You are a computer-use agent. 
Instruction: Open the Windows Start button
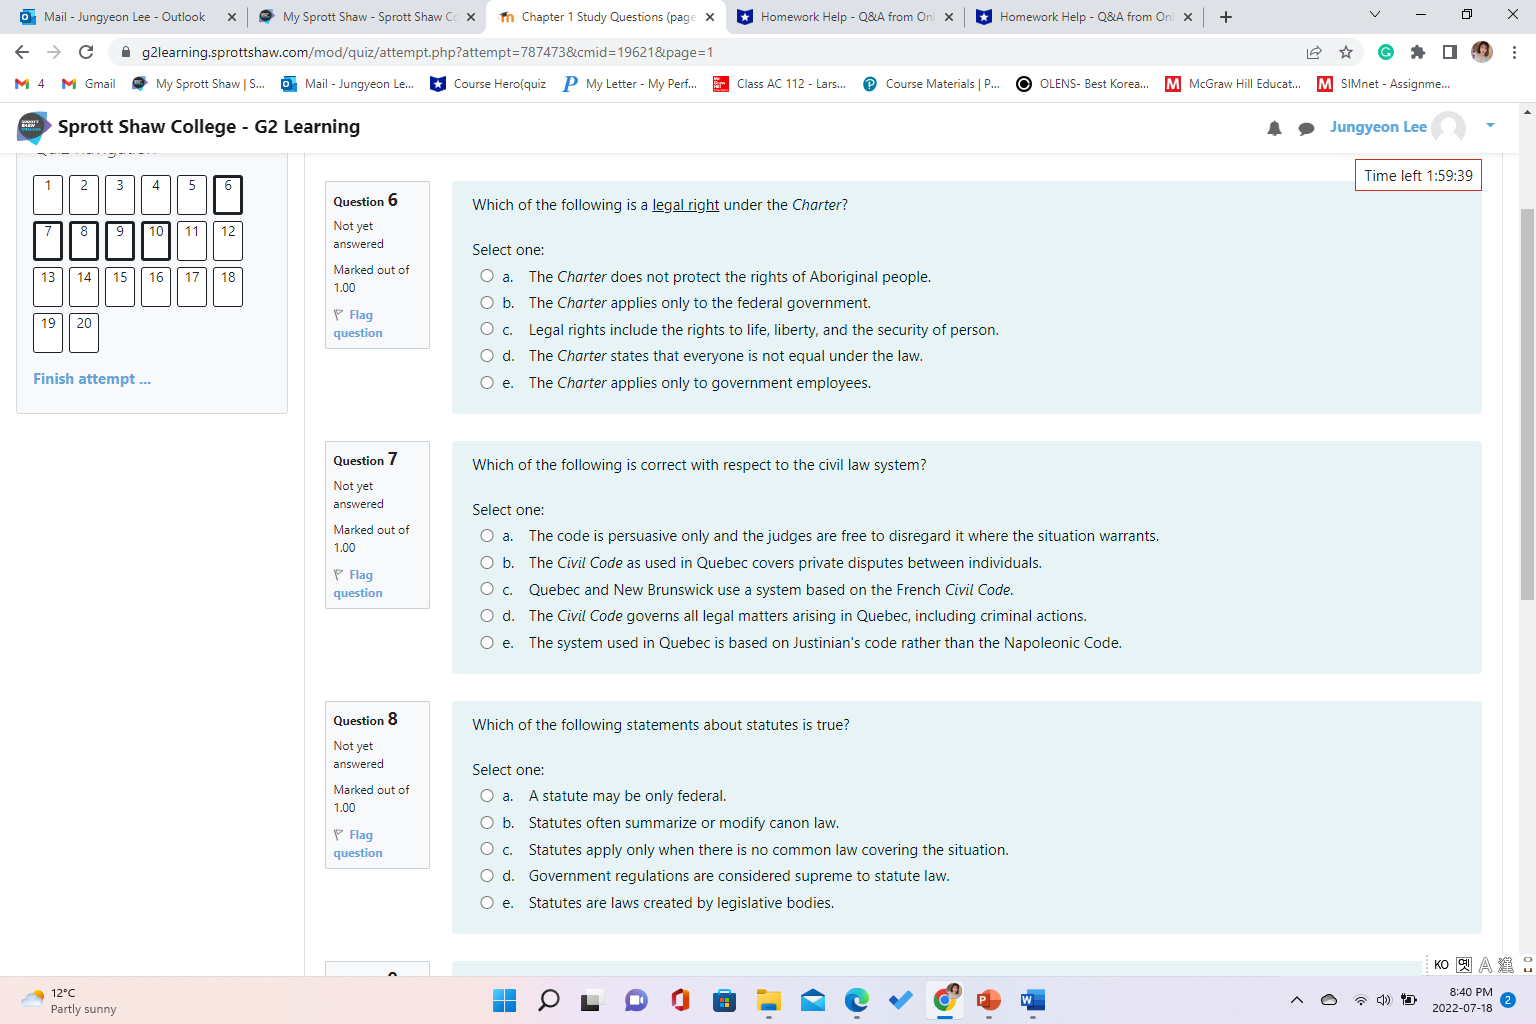click(505, 1000)
